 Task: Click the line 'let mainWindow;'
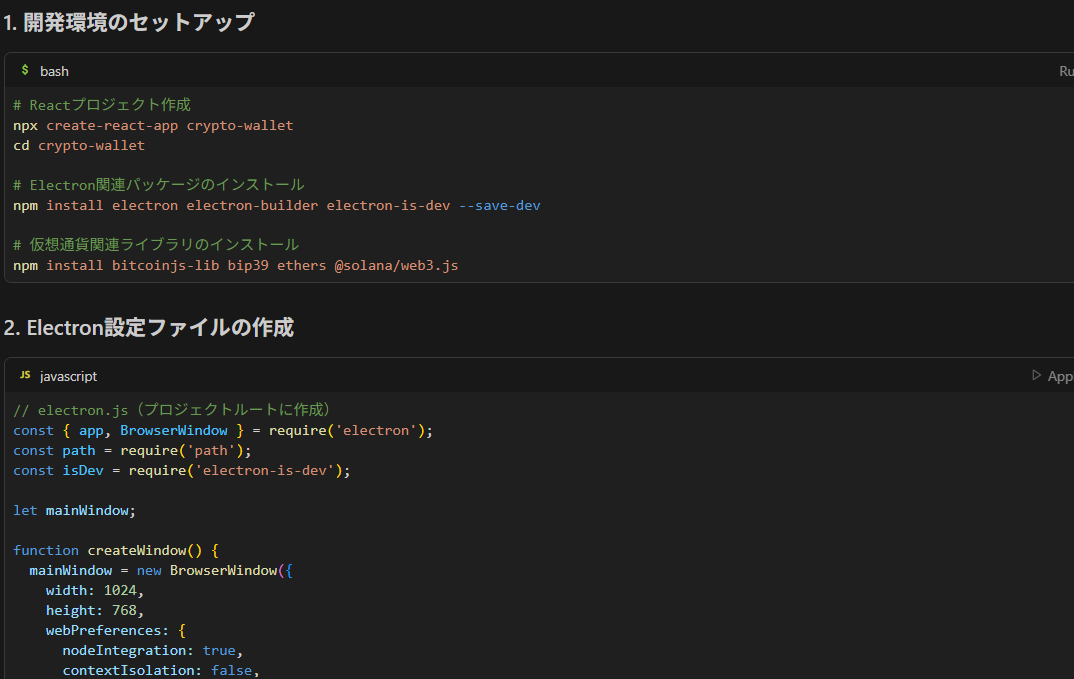click(75, 510)
